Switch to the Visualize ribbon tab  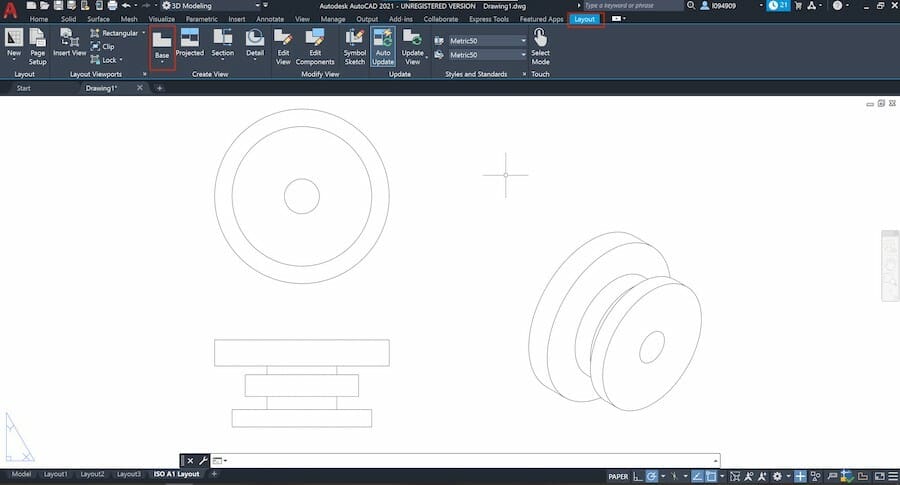pyautogui.click(x=161, y=19)
